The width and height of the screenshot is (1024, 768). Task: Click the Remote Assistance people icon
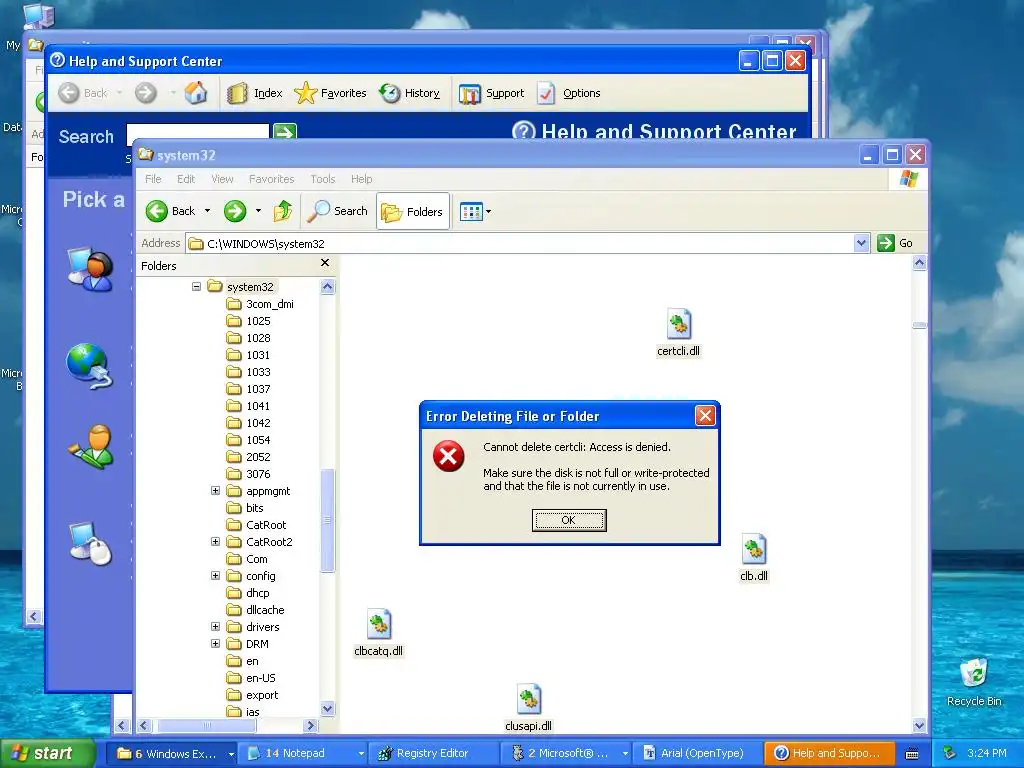click(90, 269)
